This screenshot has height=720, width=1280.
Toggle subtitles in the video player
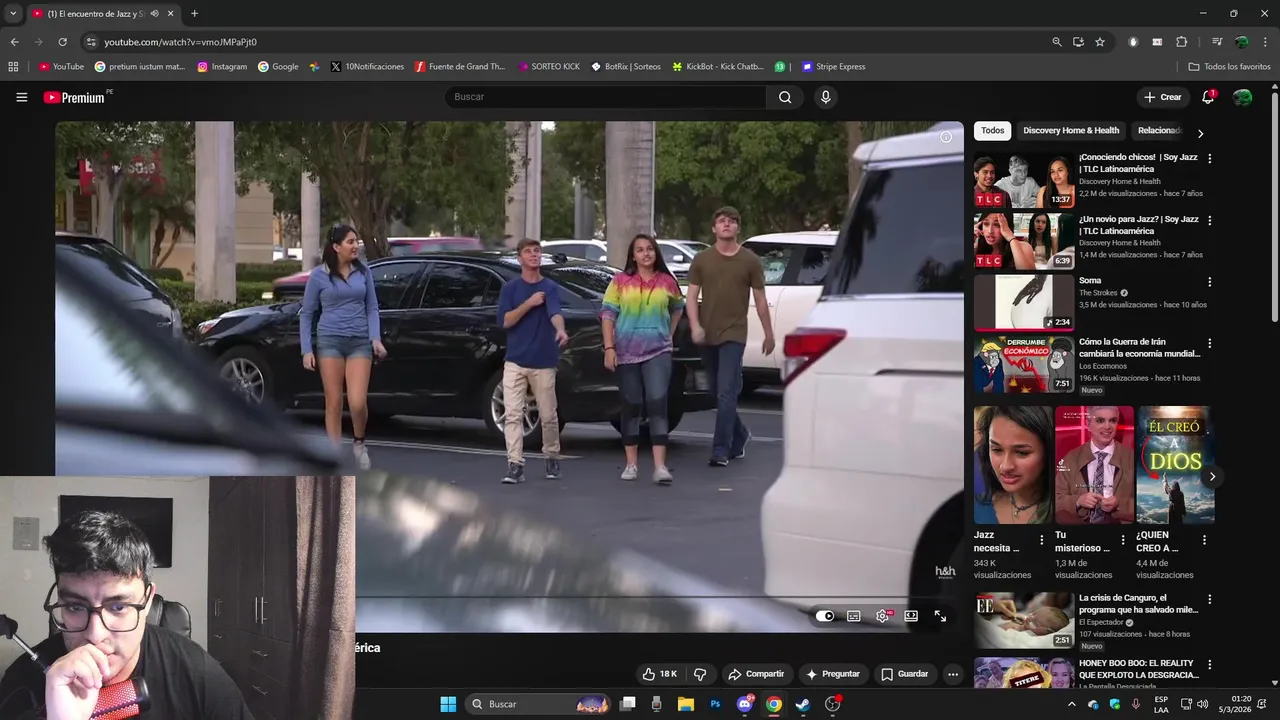point(854,616)
